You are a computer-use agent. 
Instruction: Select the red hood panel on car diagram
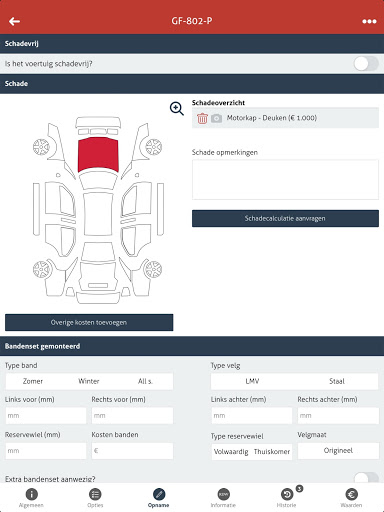pos(98,155)
